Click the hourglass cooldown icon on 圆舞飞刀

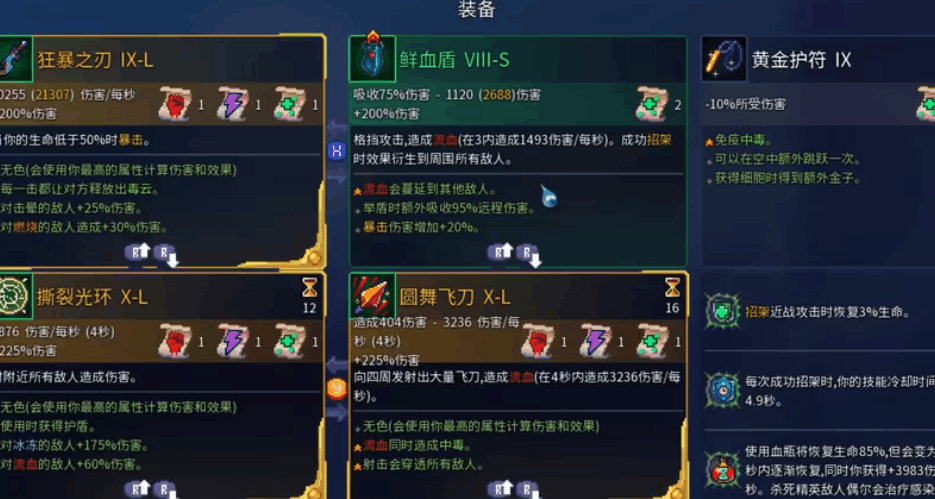click(672, 288)
